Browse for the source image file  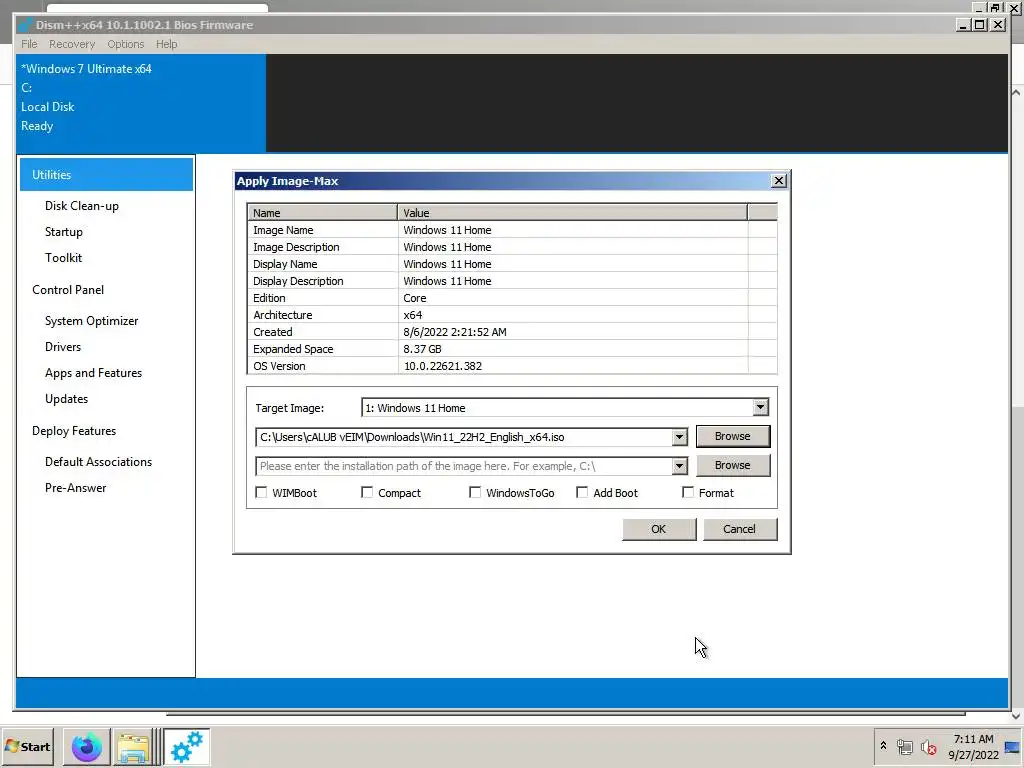point(733,436)
